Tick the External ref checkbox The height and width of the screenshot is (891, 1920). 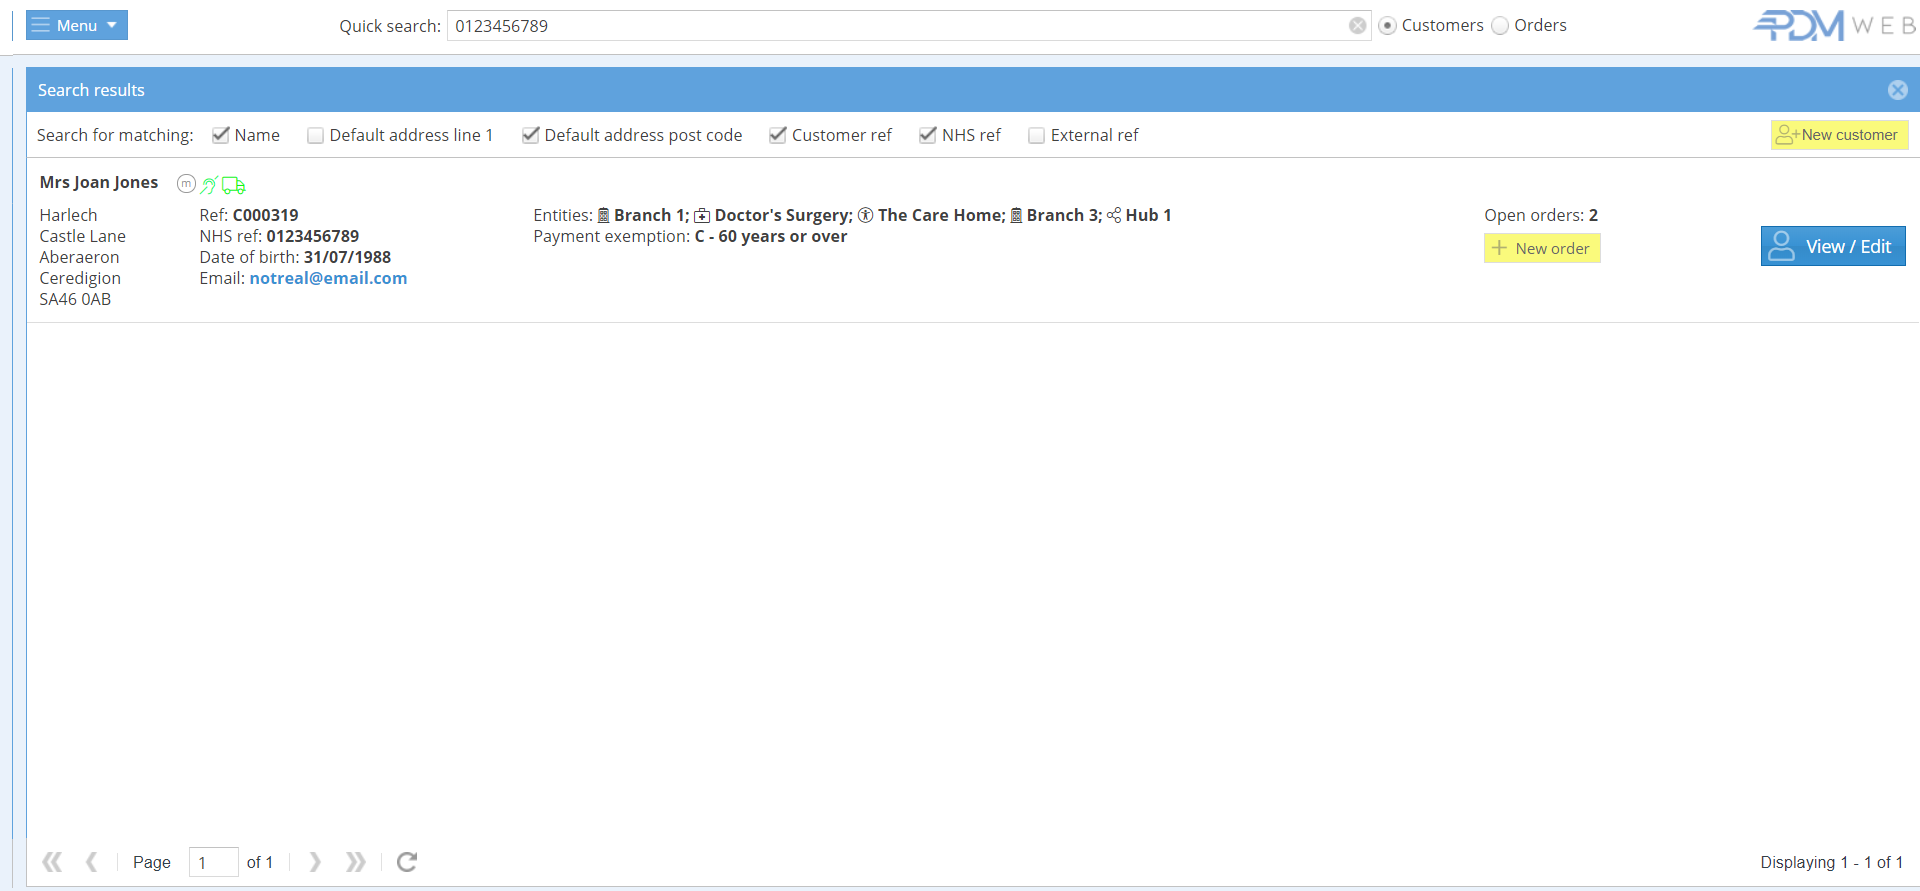point(1037,135)
